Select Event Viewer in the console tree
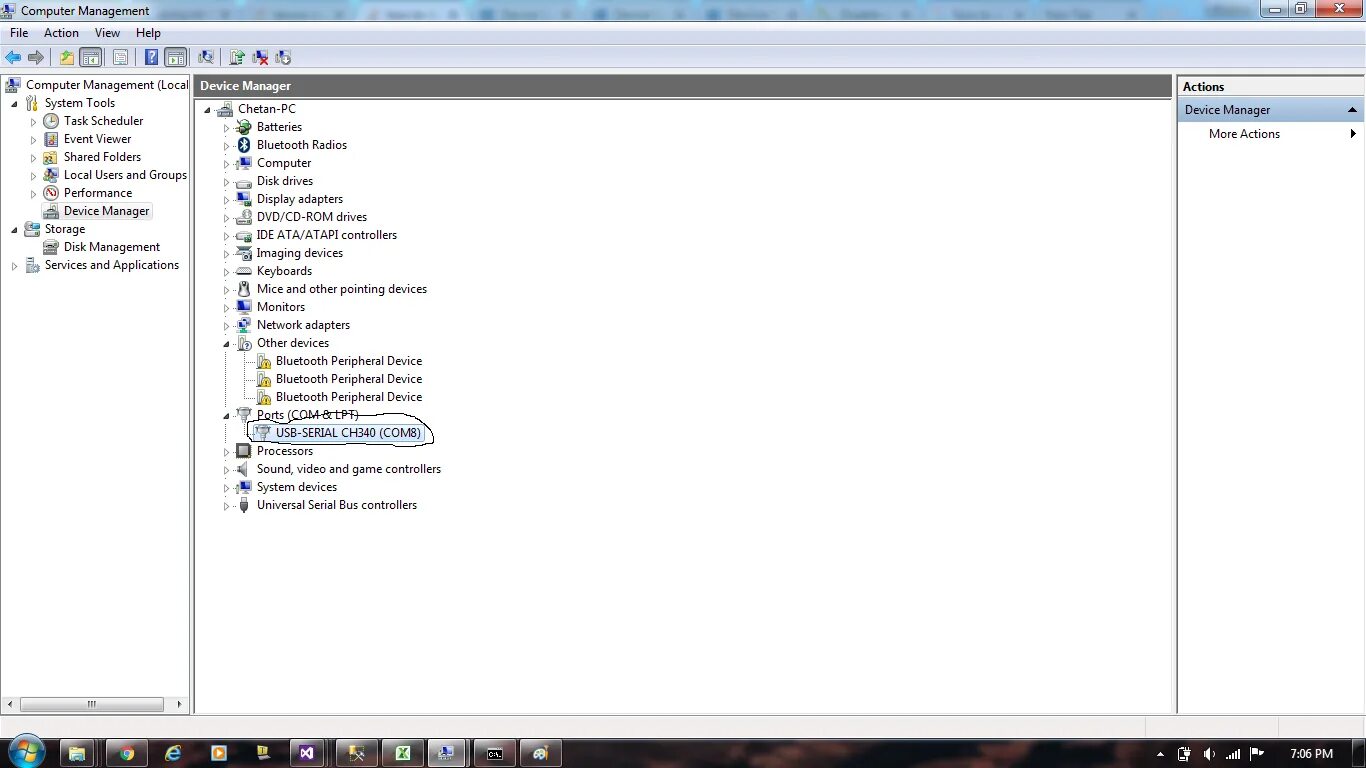Screen dimensions: 1366x768 point(97,139)
